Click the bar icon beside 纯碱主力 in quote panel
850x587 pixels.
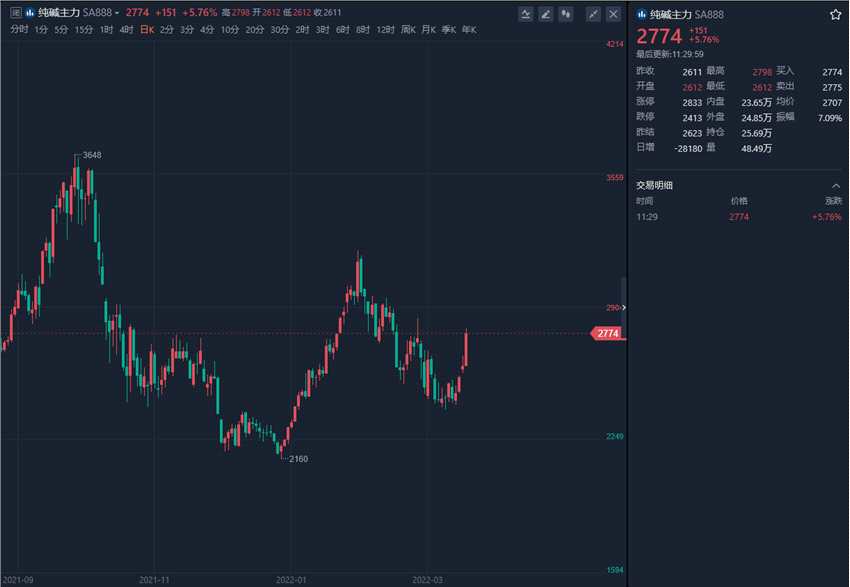pyautogui.click(x=642, y=15)
